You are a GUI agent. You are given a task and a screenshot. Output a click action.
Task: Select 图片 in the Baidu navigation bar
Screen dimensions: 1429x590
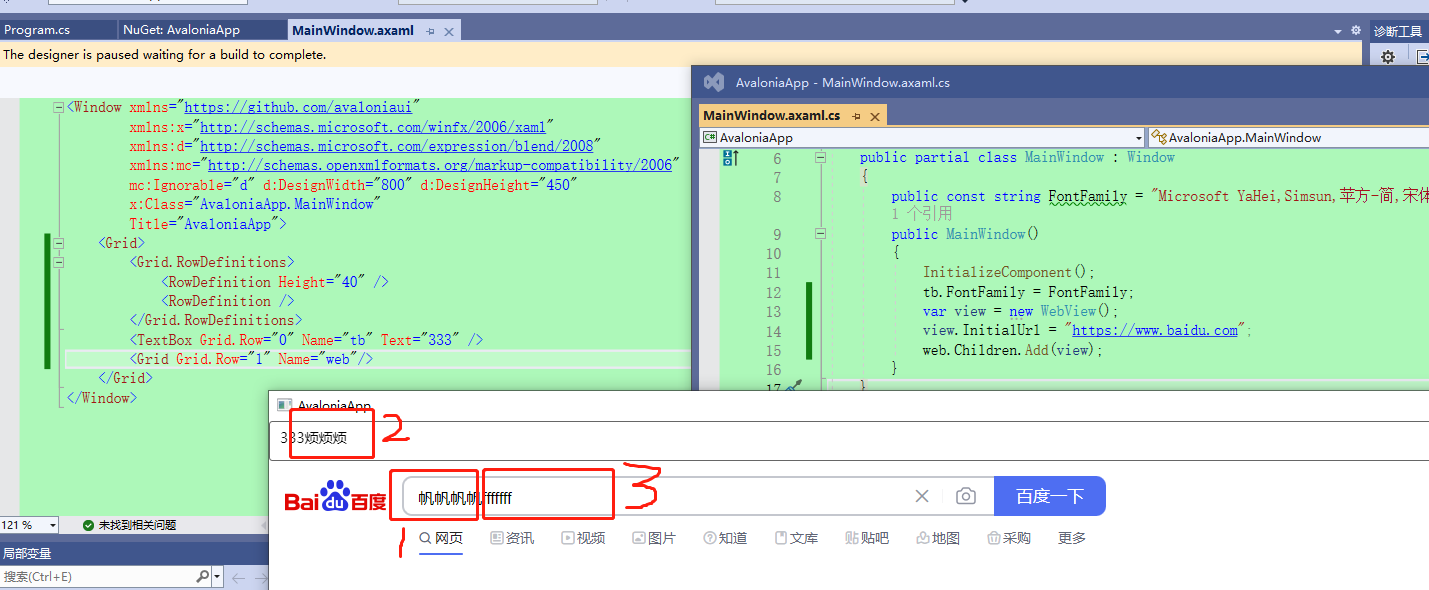point(654,537)
